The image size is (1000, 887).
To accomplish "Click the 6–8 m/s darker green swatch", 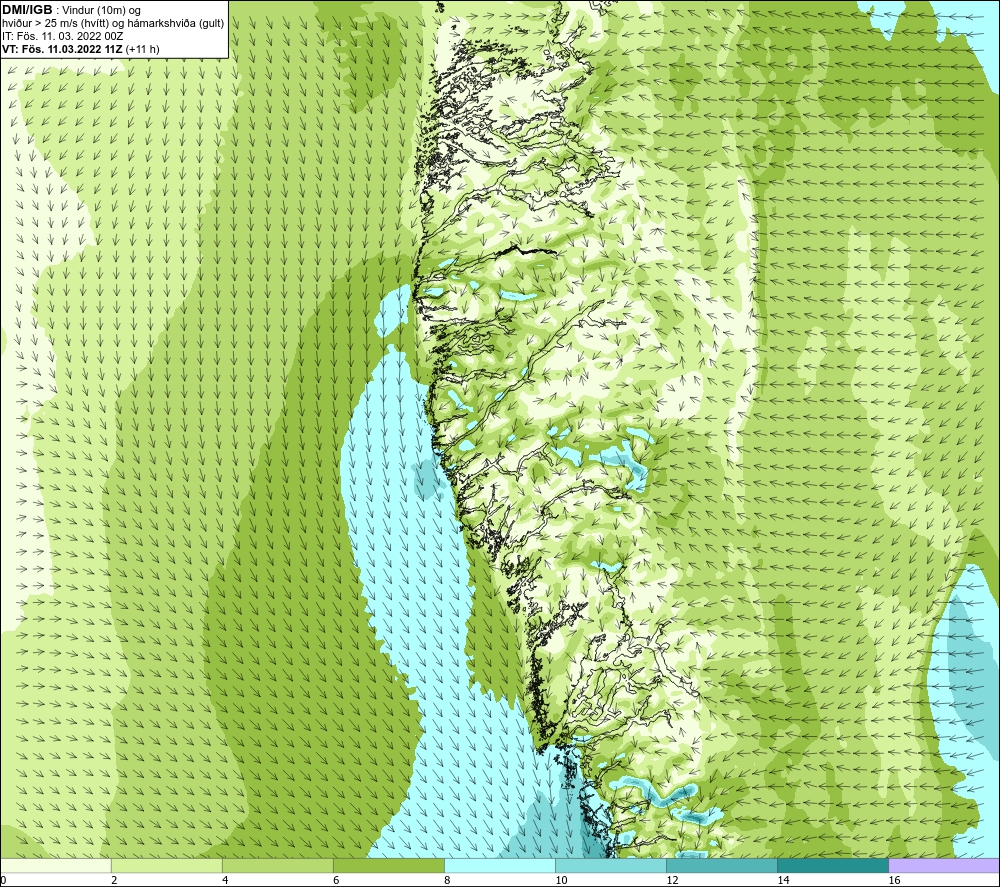I will coord(389,865).
